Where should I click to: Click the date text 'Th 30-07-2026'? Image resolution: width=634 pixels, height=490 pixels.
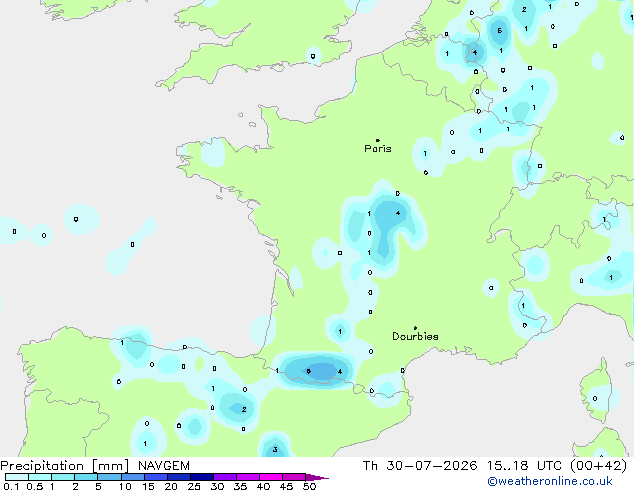tap(420, 466)
